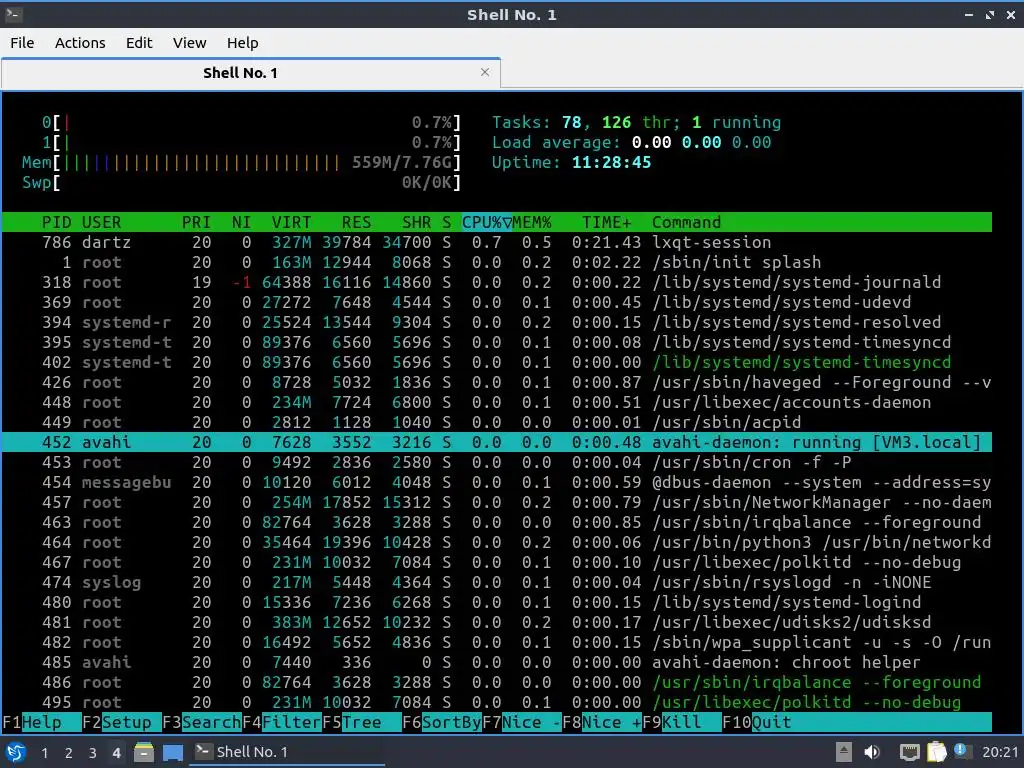
Task: Select the haveged process row
Action: tap(497, 382)
